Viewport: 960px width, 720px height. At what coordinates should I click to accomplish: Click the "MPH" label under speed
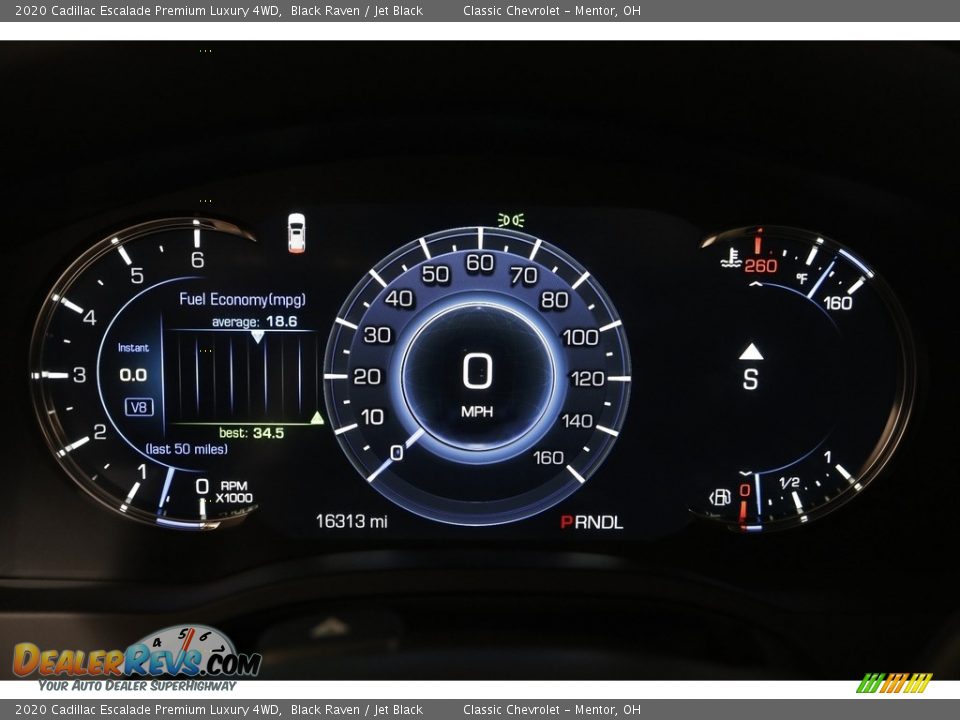tap(477, 411)
